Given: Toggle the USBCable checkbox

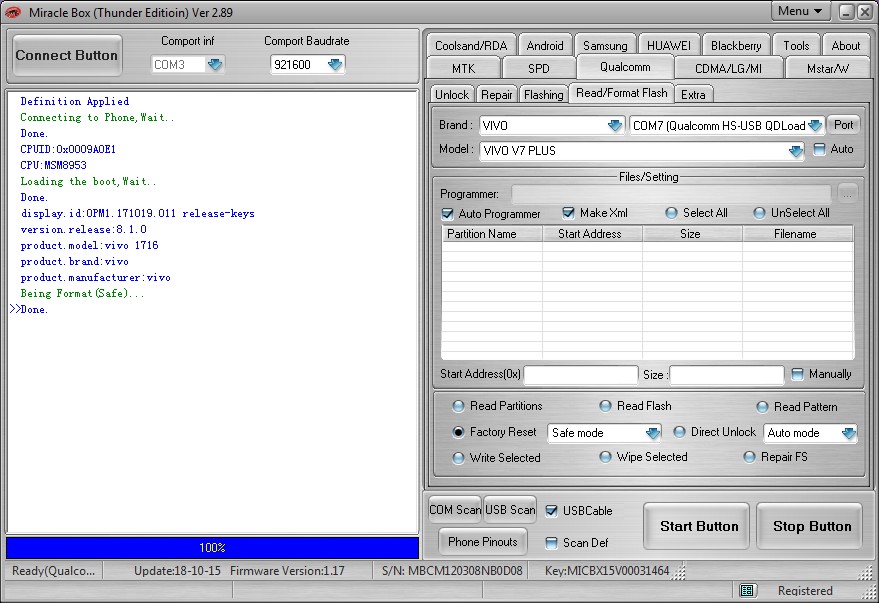Looking at the screenshot, I should [x=552, y=511].
